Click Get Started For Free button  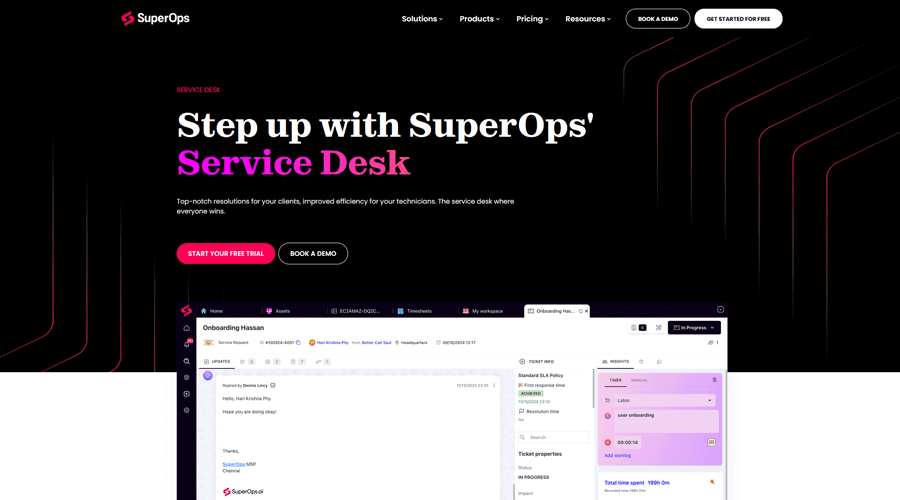tap(738, 19)
